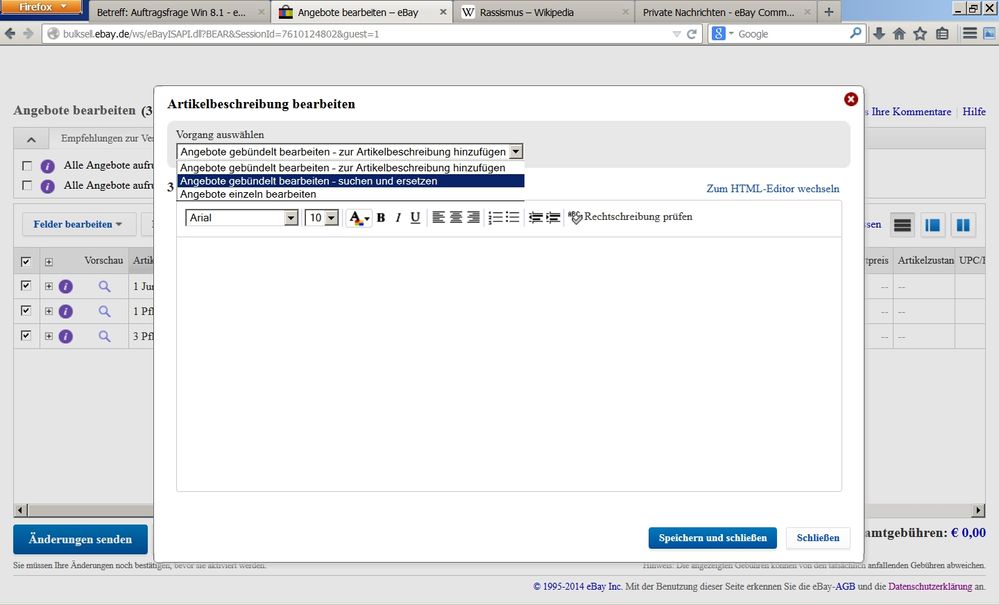This screenshot has height=605, width=999.
Task: Switch to the HTML editor via link
Action: (x=772, y=188)
